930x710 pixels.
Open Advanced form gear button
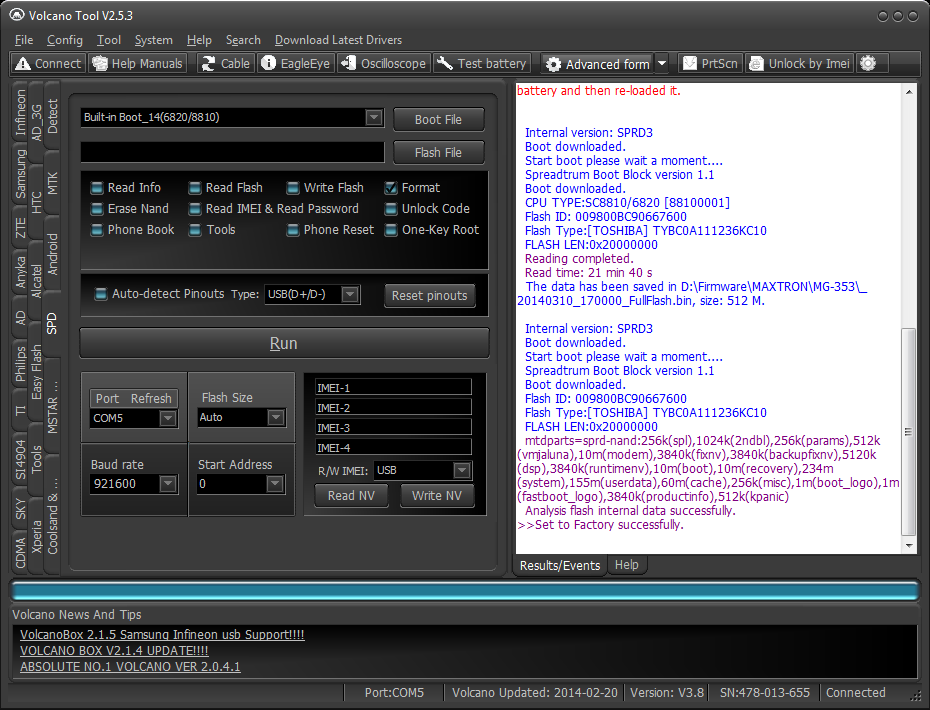point(598,64)
